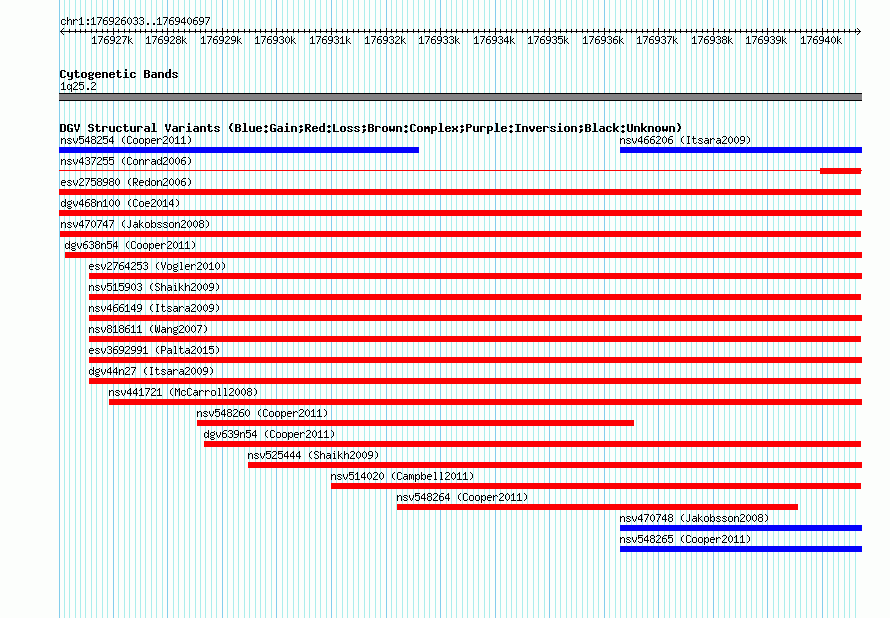Open nsv441721 (McCarroll2008) label
The width and height of the screenshot is (890, 618).
coord(183,392)
